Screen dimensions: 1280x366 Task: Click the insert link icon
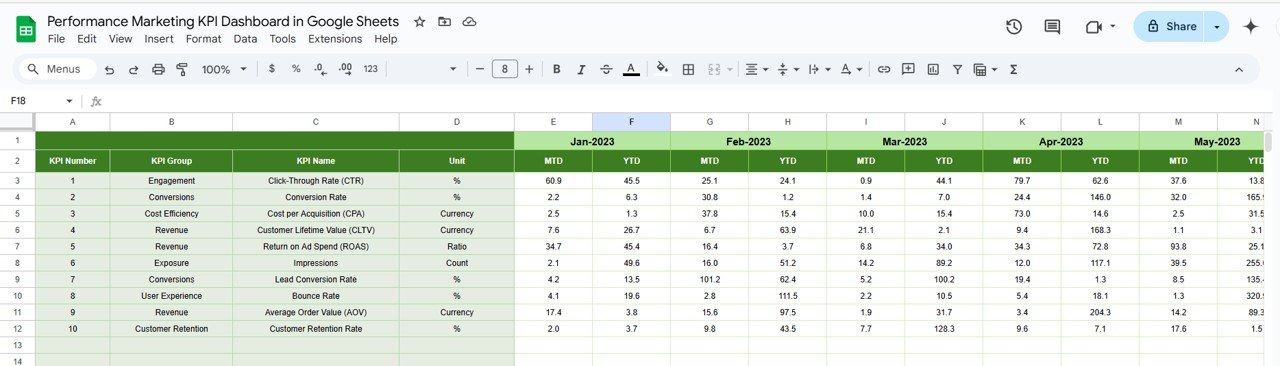[x=884, y=69]
